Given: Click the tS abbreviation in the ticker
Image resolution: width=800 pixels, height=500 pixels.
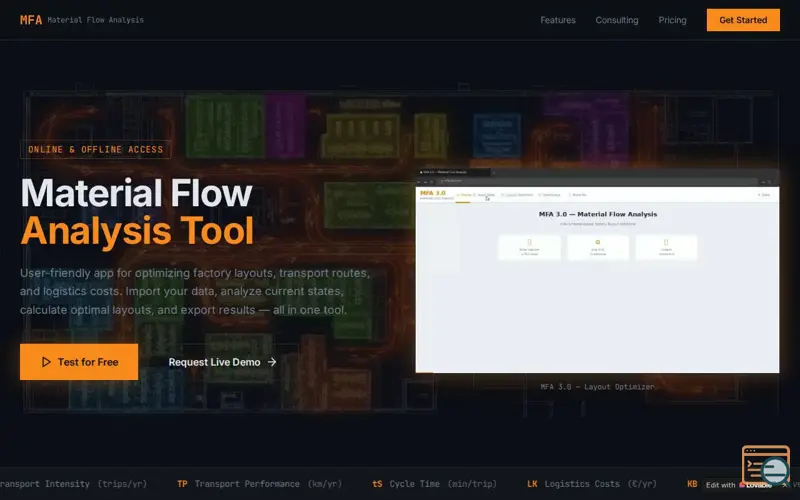Looking at the screenshot, I should 378,484.
